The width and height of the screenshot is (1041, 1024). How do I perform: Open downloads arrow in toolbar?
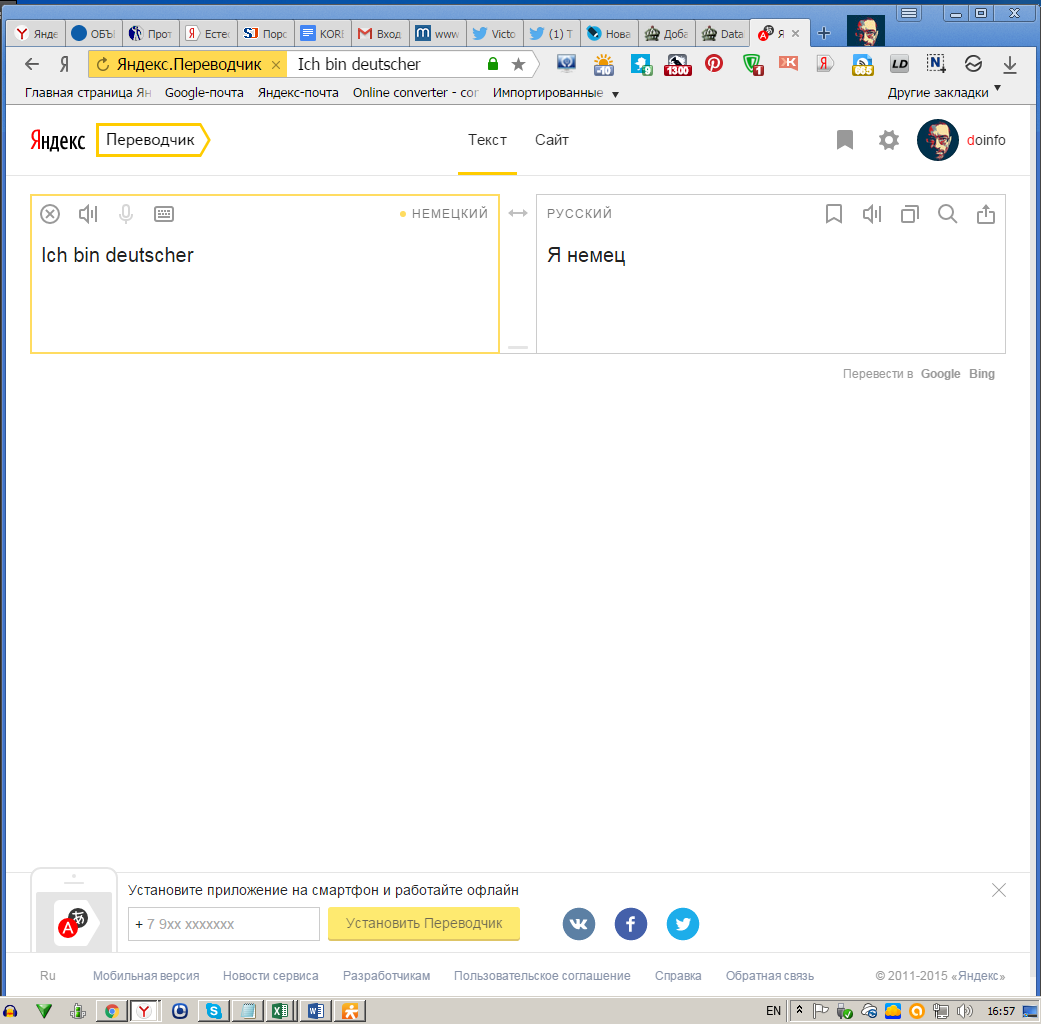pos(1010,64)
